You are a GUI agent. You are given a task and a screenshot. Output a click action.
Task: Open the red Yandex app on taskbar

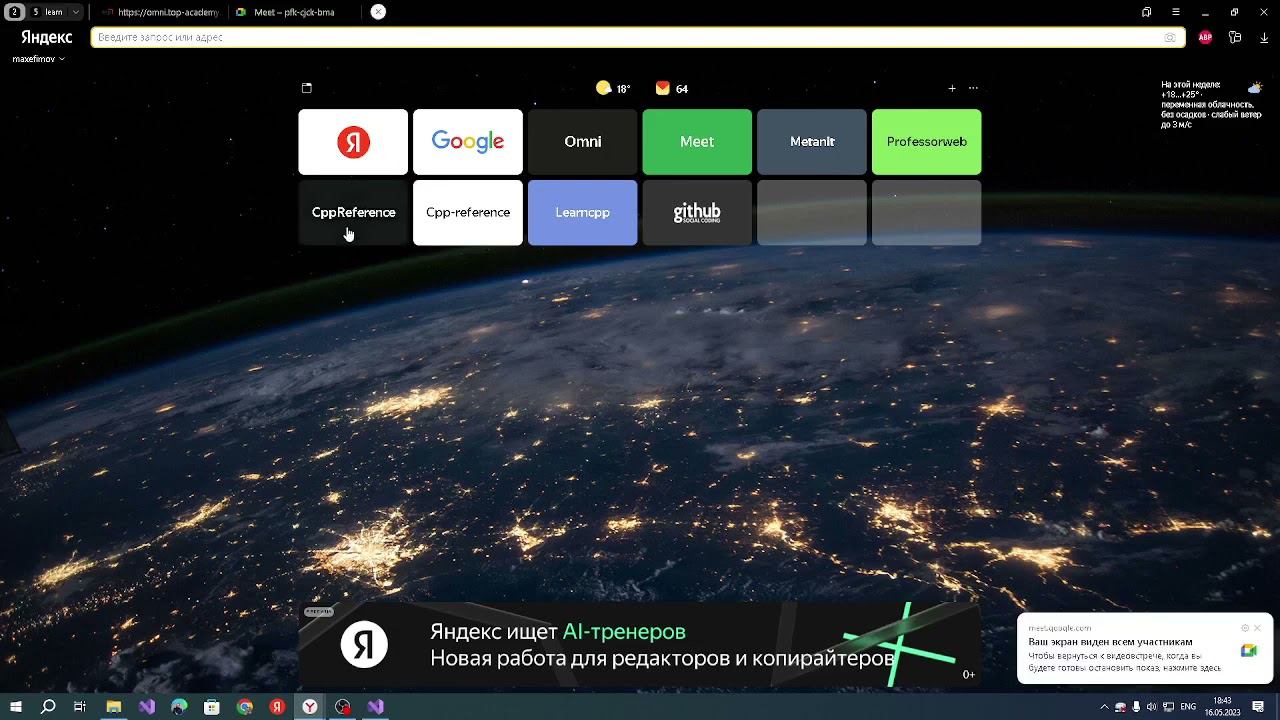tap(277, 707)
